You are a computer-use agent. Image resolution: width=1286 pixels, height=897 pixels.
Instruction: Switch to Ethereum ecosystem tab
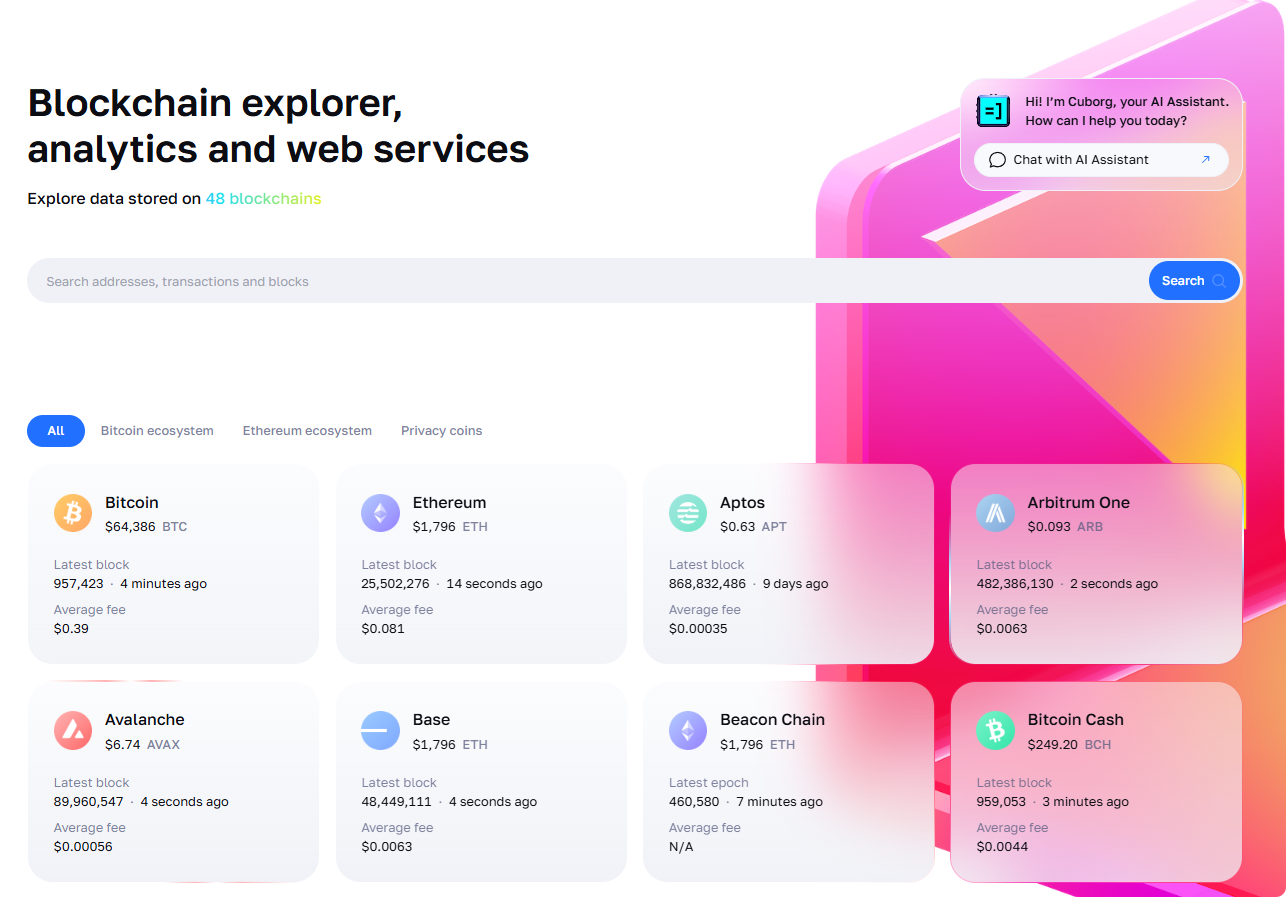point(307,431)
